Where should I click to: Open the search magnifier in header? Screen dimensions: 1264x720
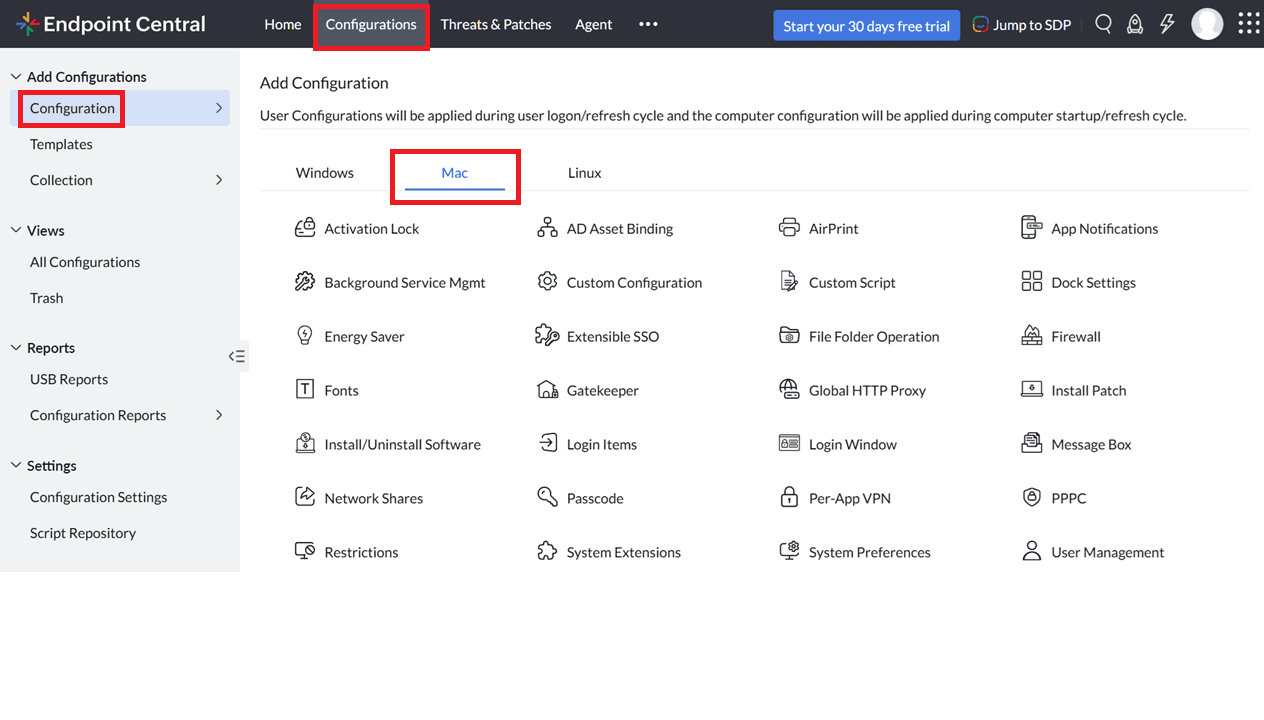coord(1103,24)
